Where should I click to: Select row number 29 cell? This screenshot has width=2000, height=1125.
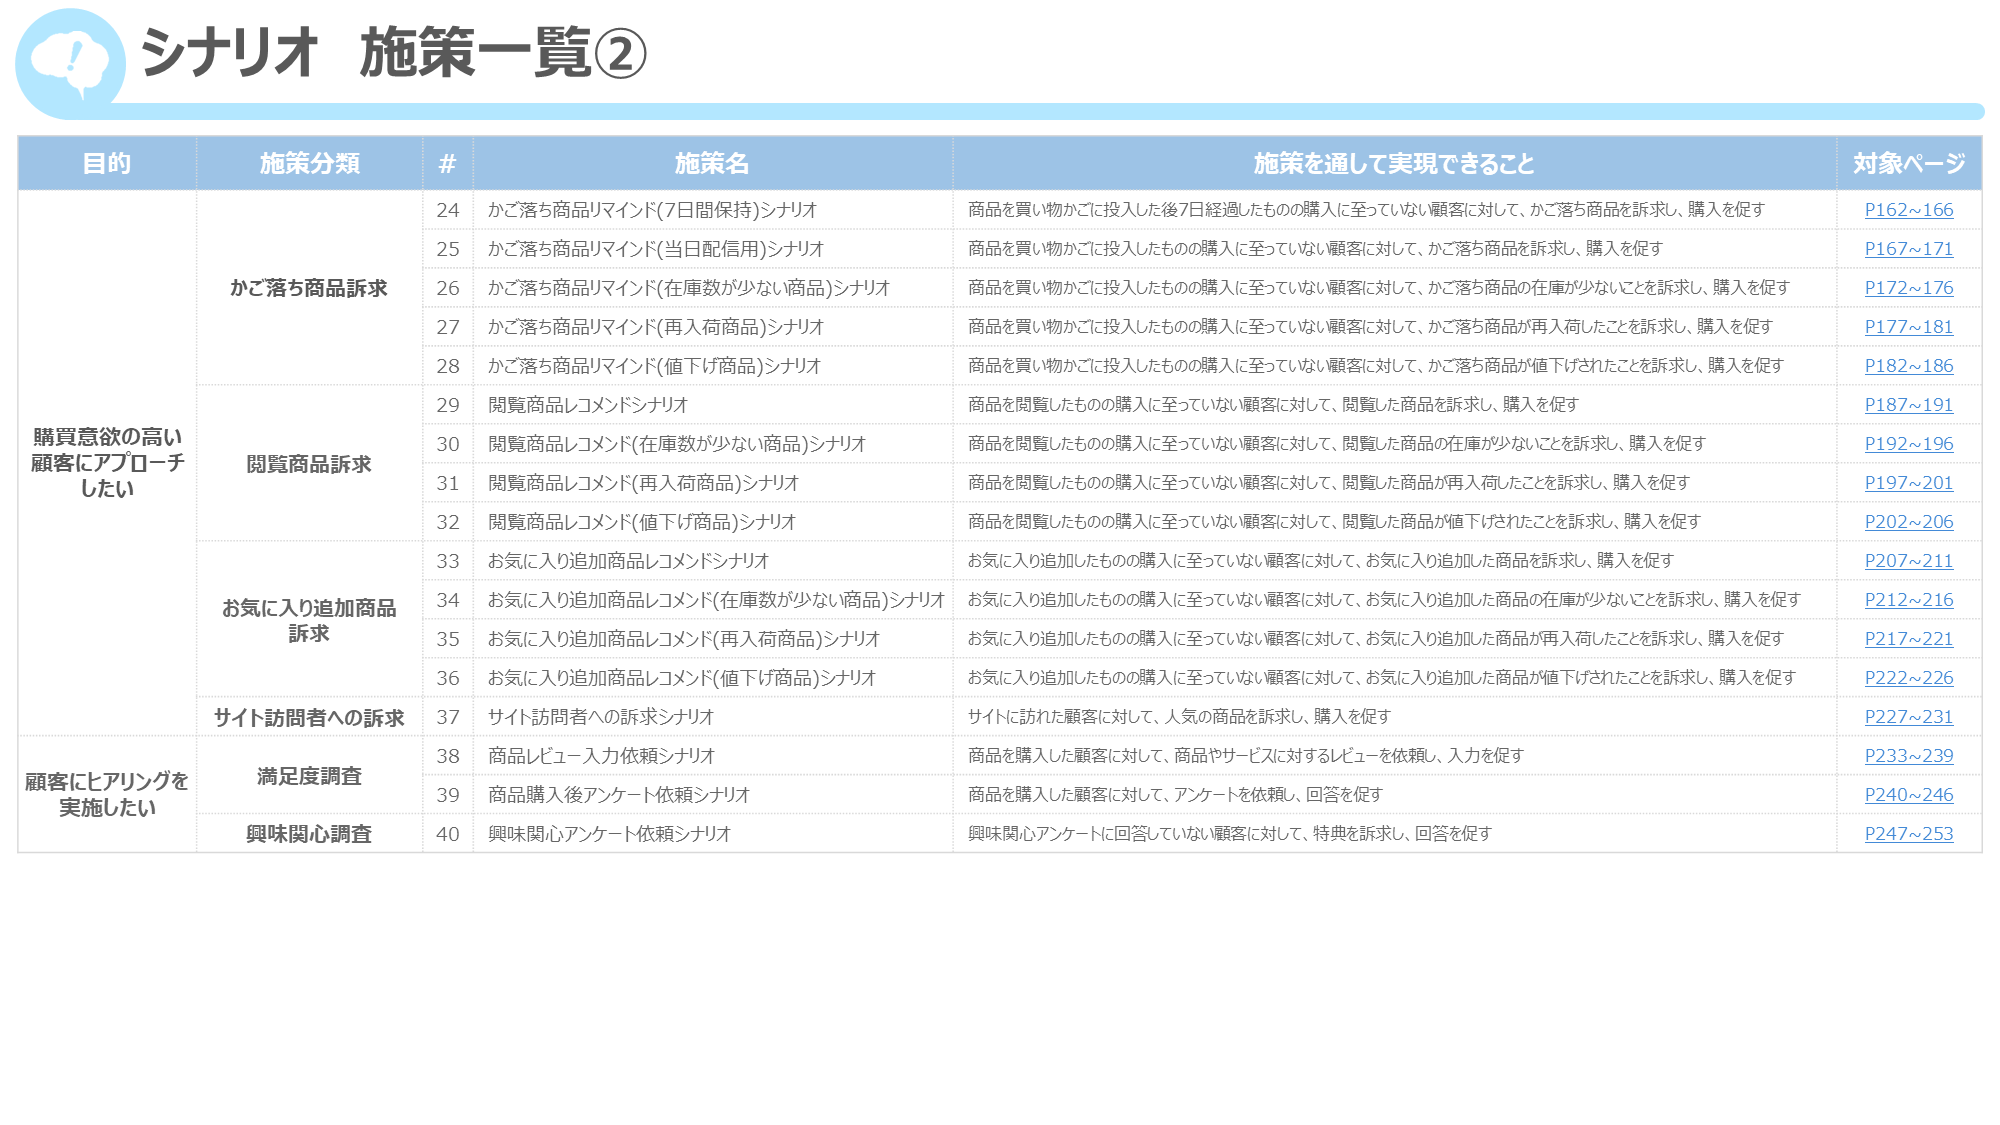point(447,405)
